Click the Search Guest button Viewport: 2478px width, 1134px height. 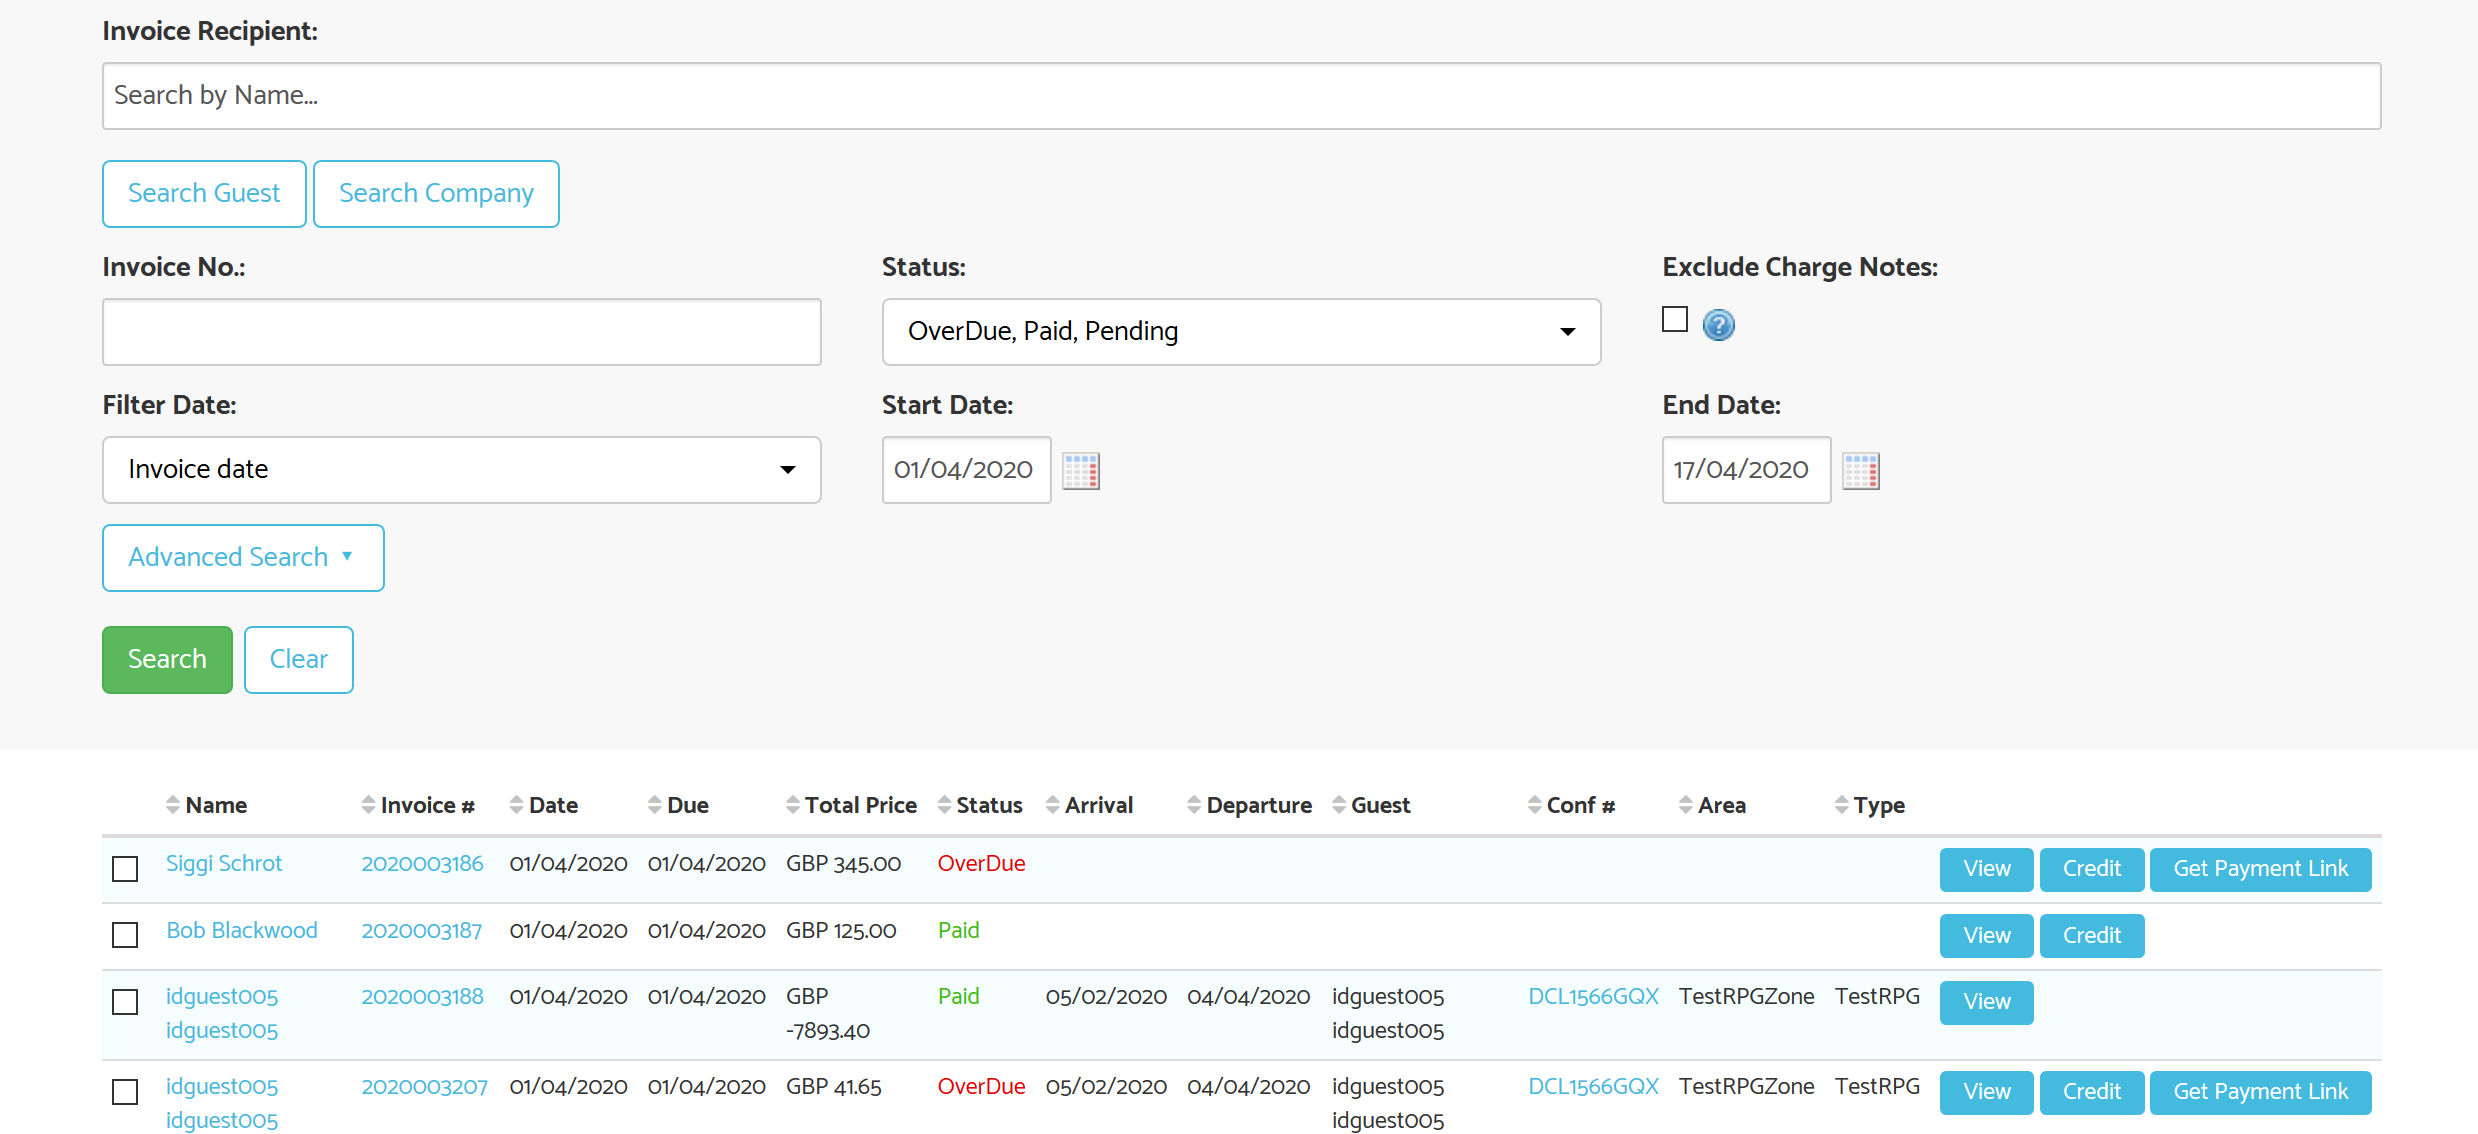click(x=204, y=194)
